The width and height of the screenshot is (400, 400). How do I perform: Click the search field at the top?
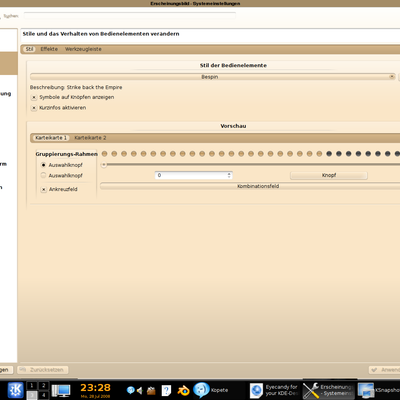pyautogui.click(x=130, y=16)
